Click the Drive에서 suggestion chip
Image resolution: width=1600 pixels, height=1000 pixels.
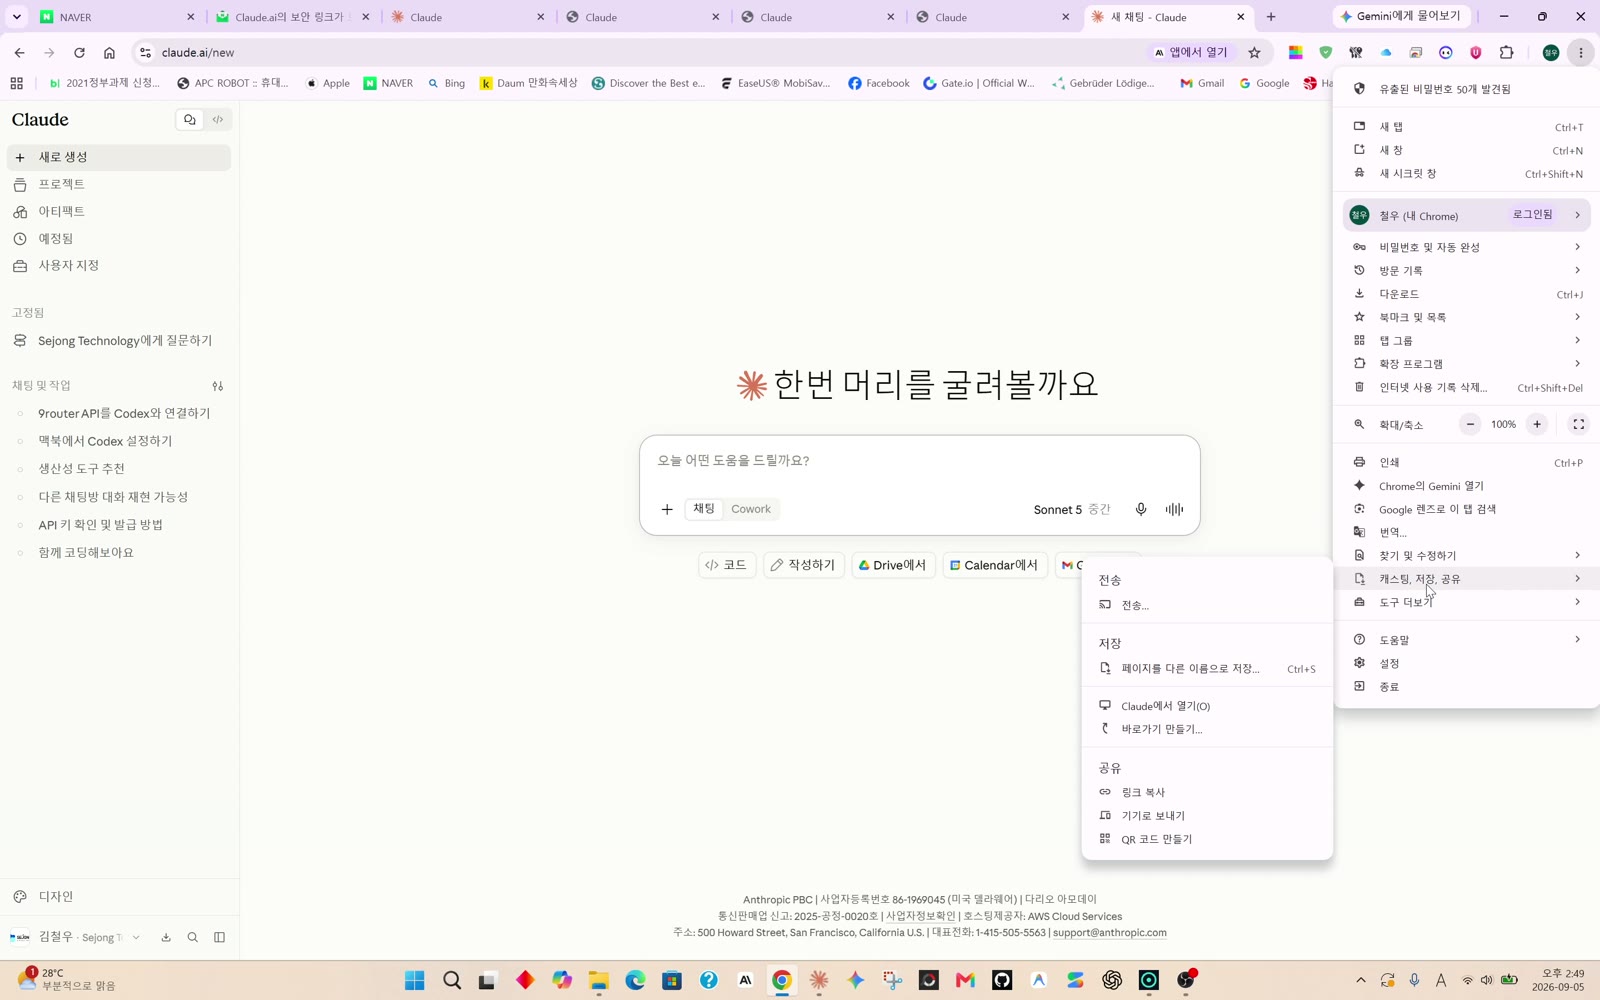coord(893,566)
